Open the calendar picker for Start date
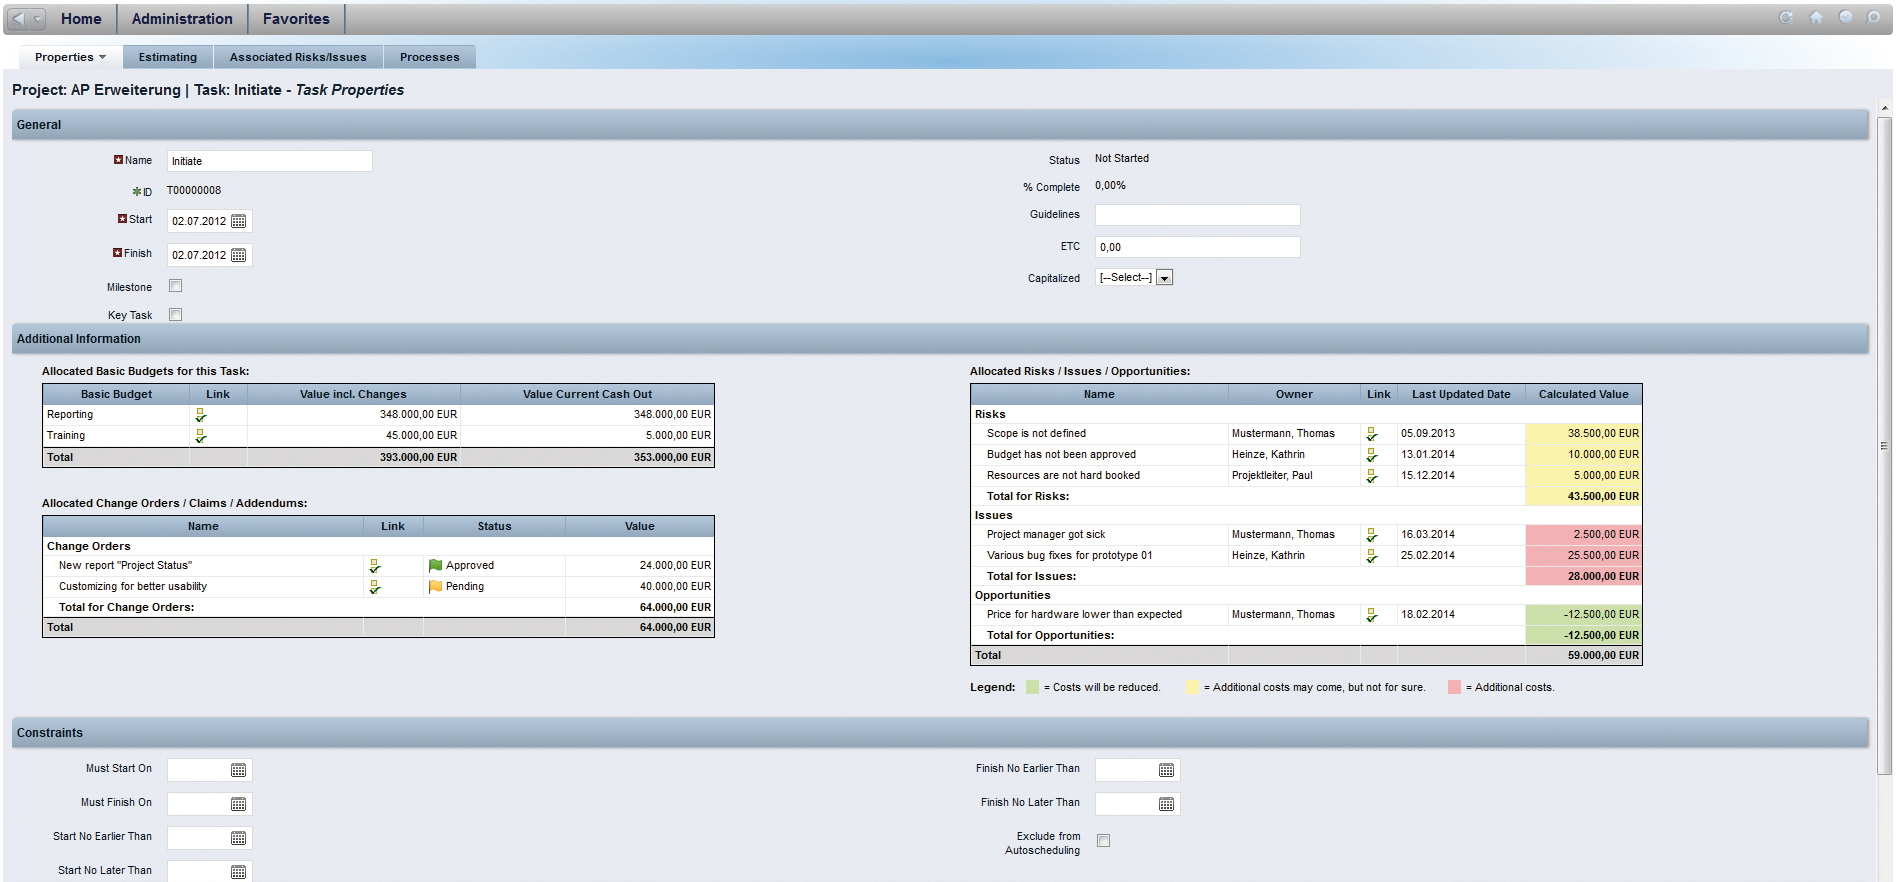 click(239, 221)
